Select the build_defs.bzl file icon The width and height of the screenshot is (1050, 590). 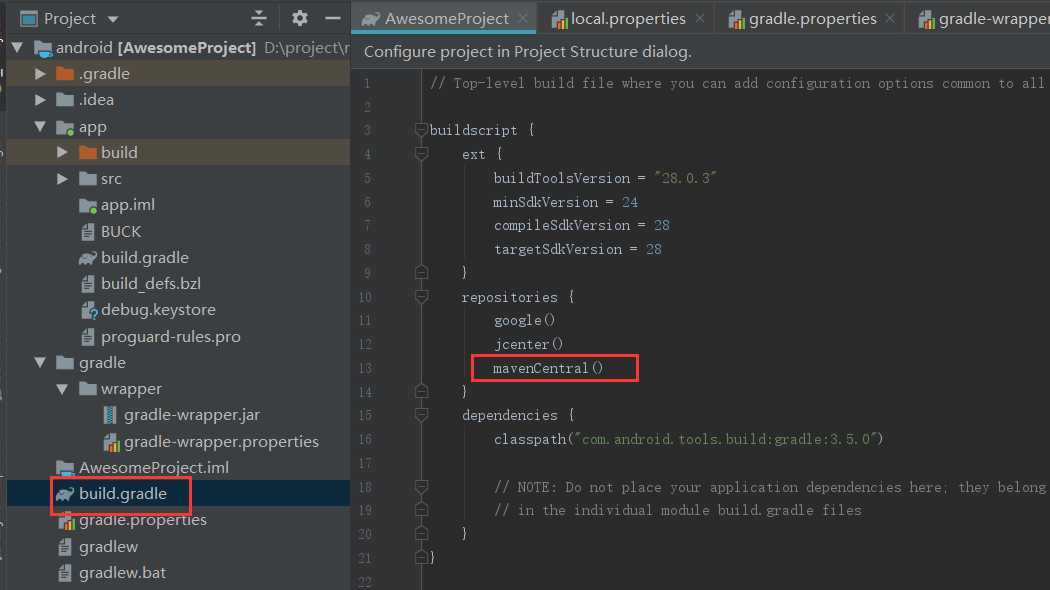coord(88,284)
